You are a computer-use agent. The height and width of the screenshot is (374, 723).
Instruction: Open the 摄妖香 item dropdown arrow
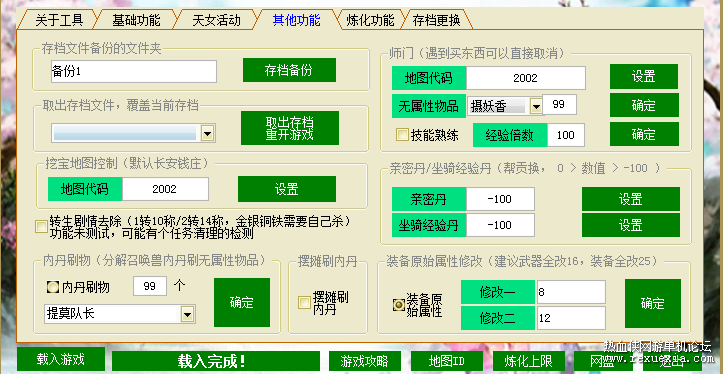[x=535, y=107]
